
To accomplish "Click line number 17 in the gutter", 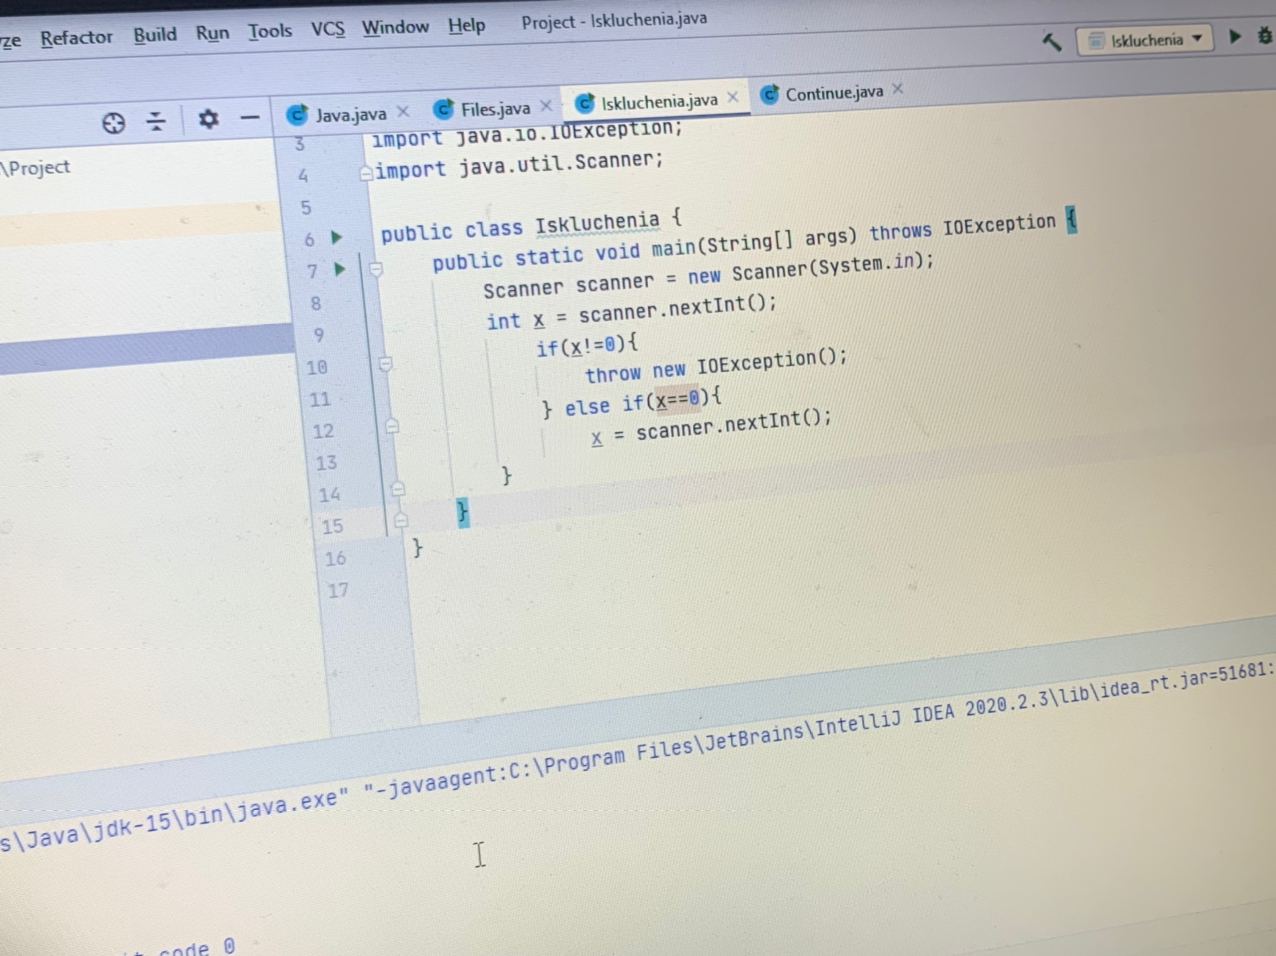I will pyautogui.click(x=338, y=590).
